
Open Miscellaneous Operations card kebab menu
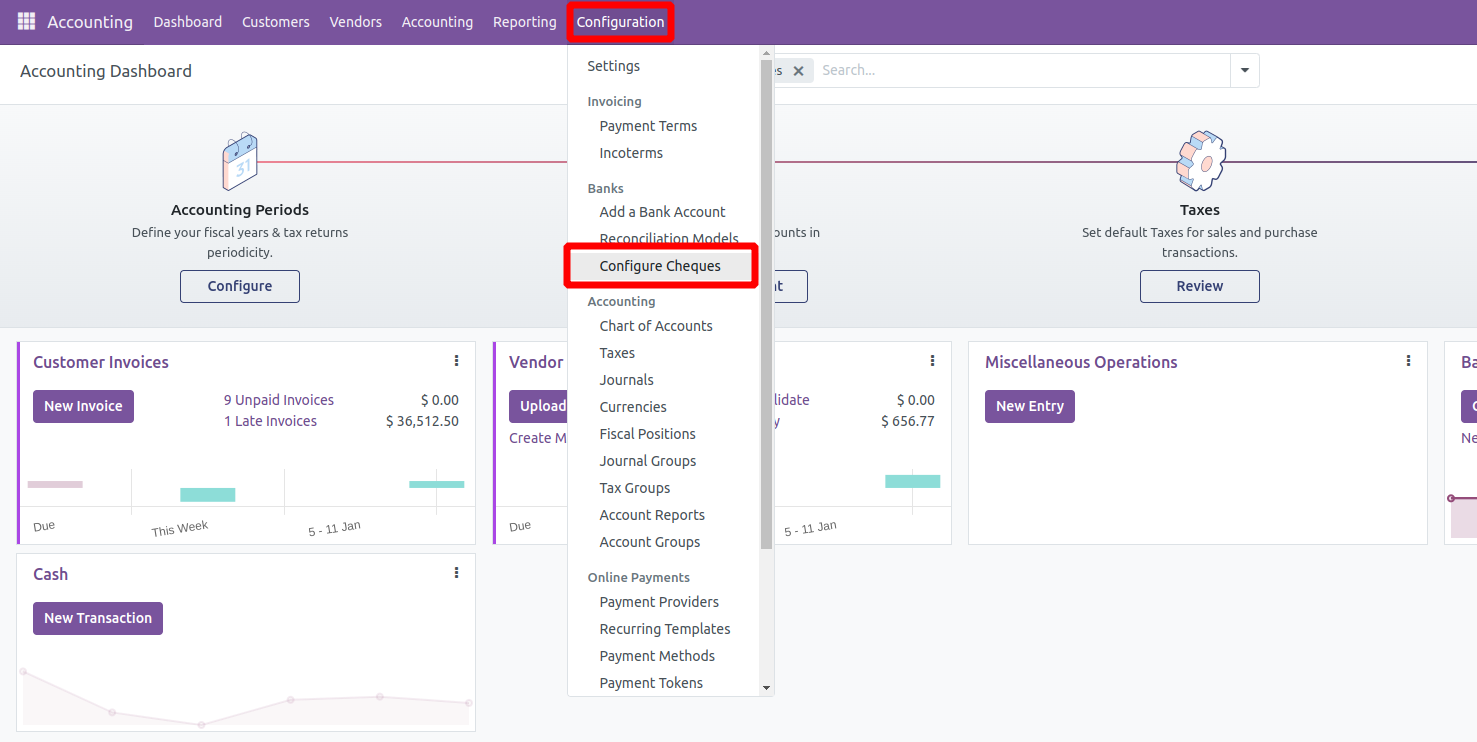[1408, 361]
